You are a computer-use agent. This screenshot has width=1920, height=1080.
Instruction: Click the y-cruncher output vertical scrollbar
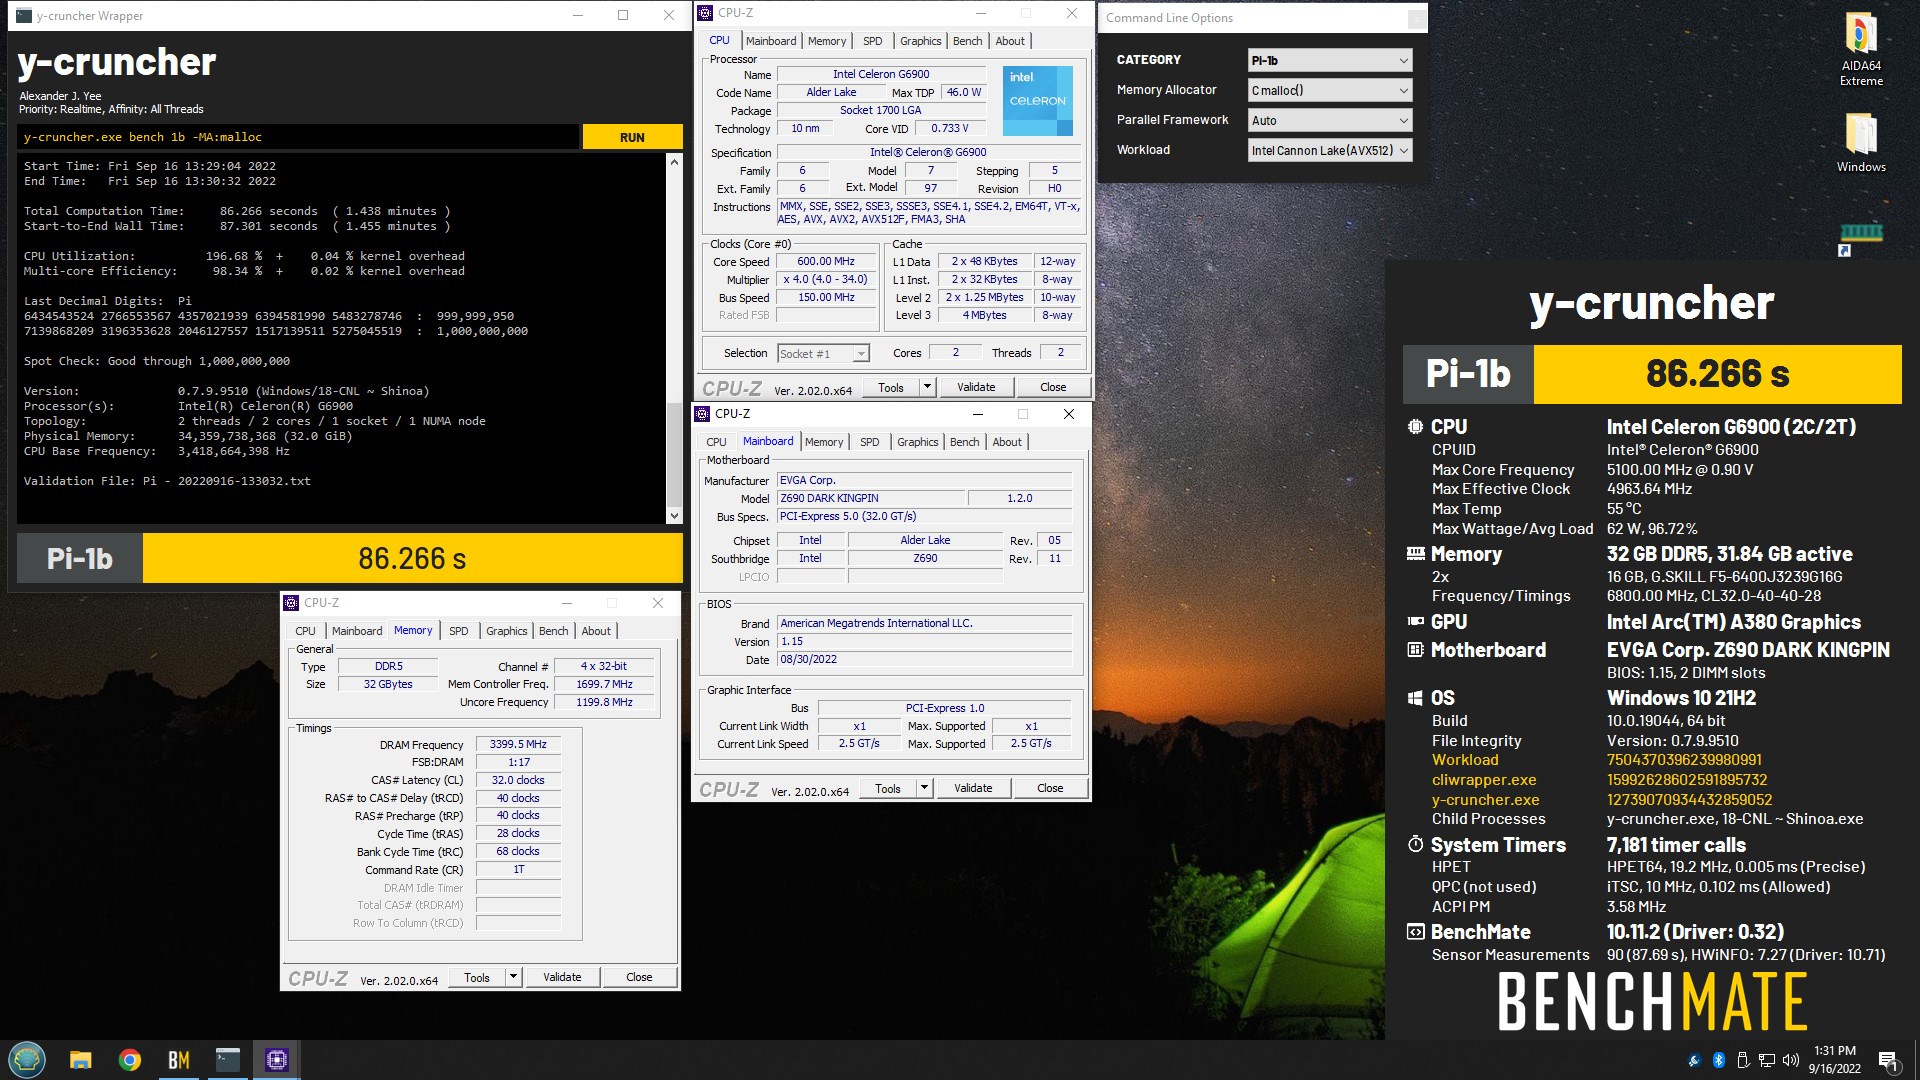(x=674, y=338)
